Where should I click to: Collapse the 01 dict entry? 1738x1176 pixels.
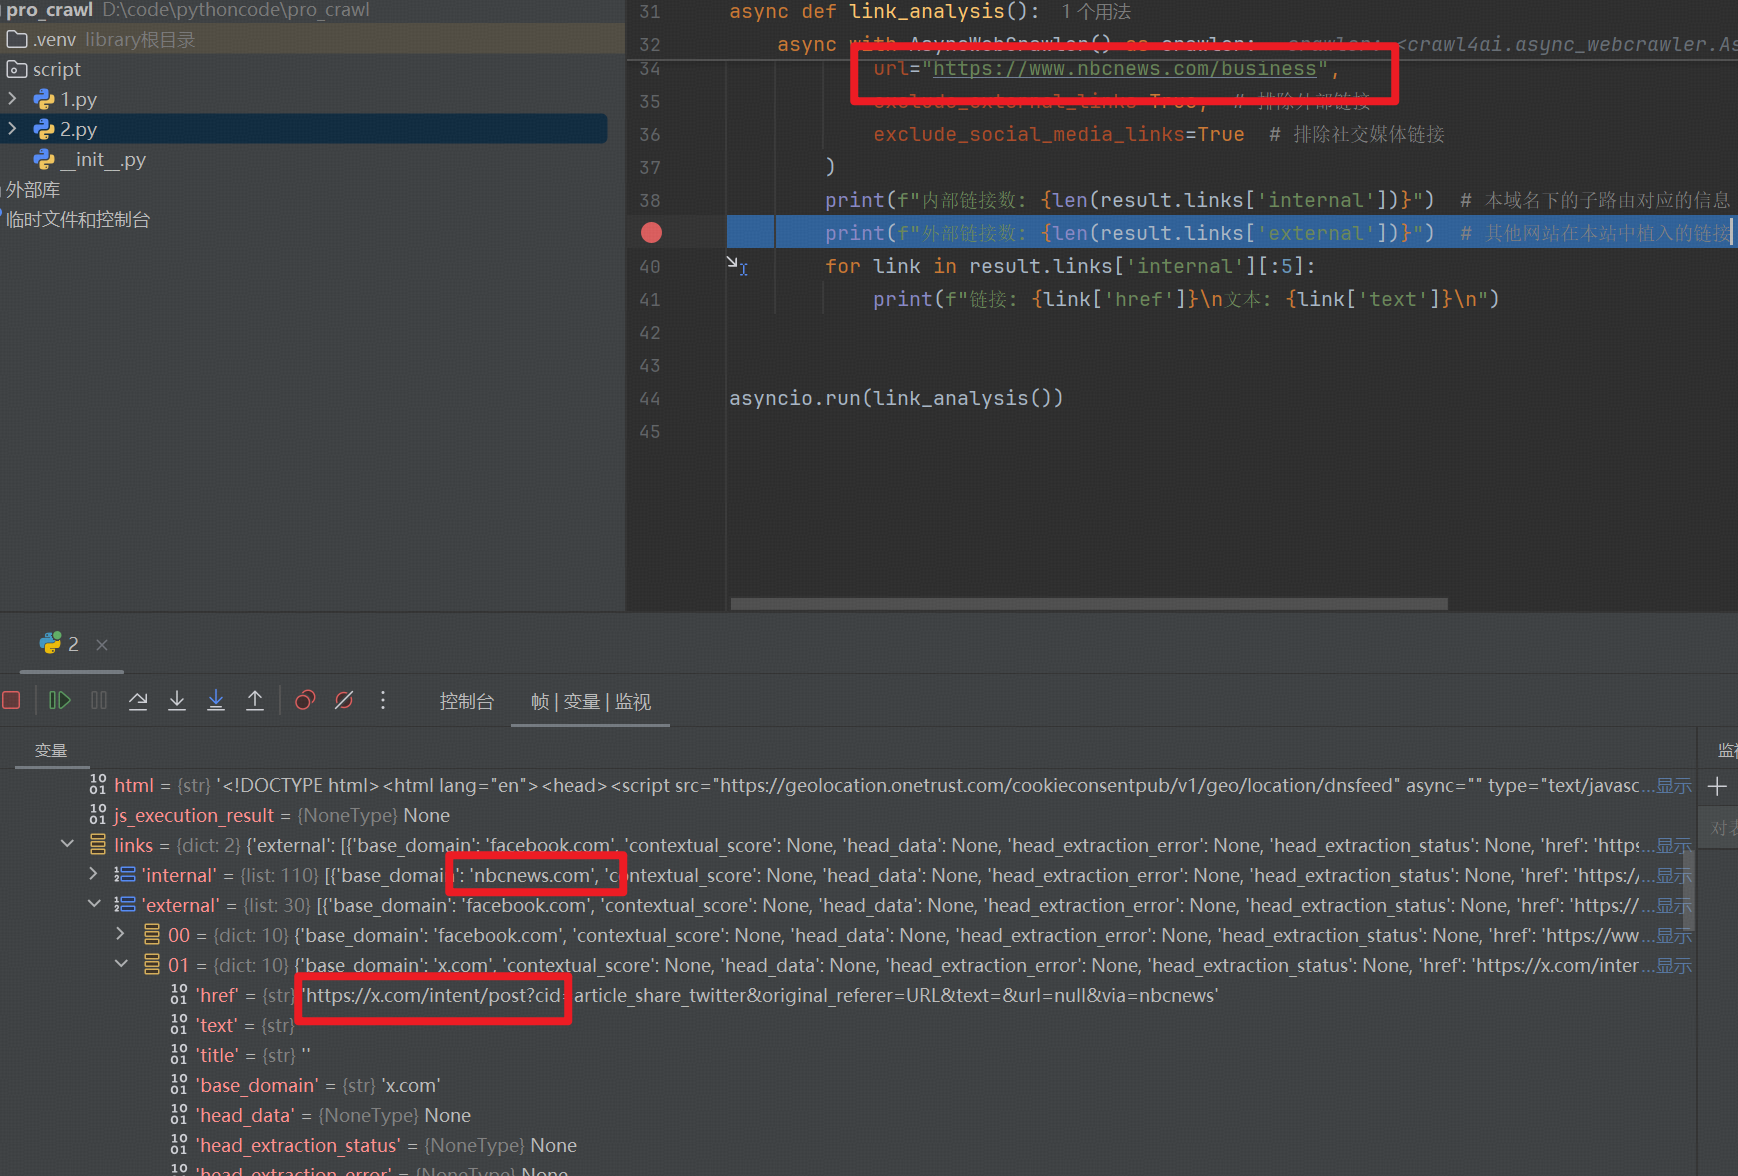(120, 964)
